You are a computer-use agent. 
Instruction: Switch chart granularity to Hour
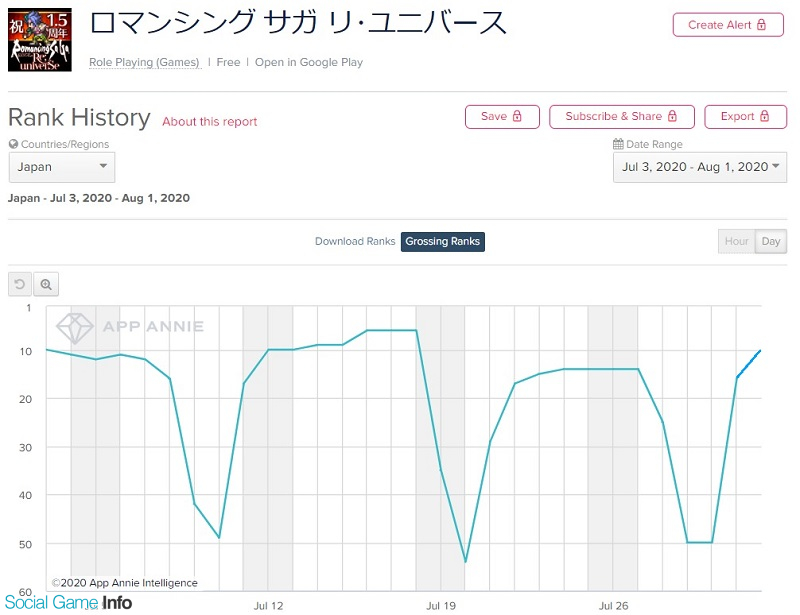point(736,241)
